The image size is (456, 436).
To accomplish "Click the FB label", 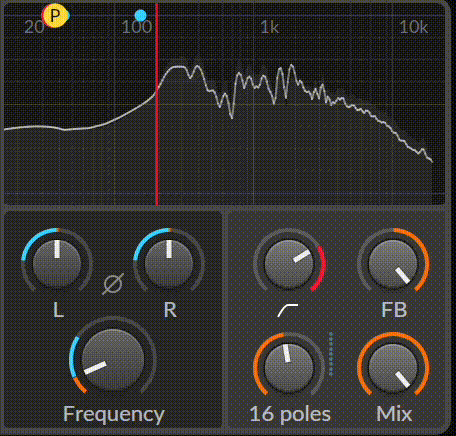I will [394, 310].
